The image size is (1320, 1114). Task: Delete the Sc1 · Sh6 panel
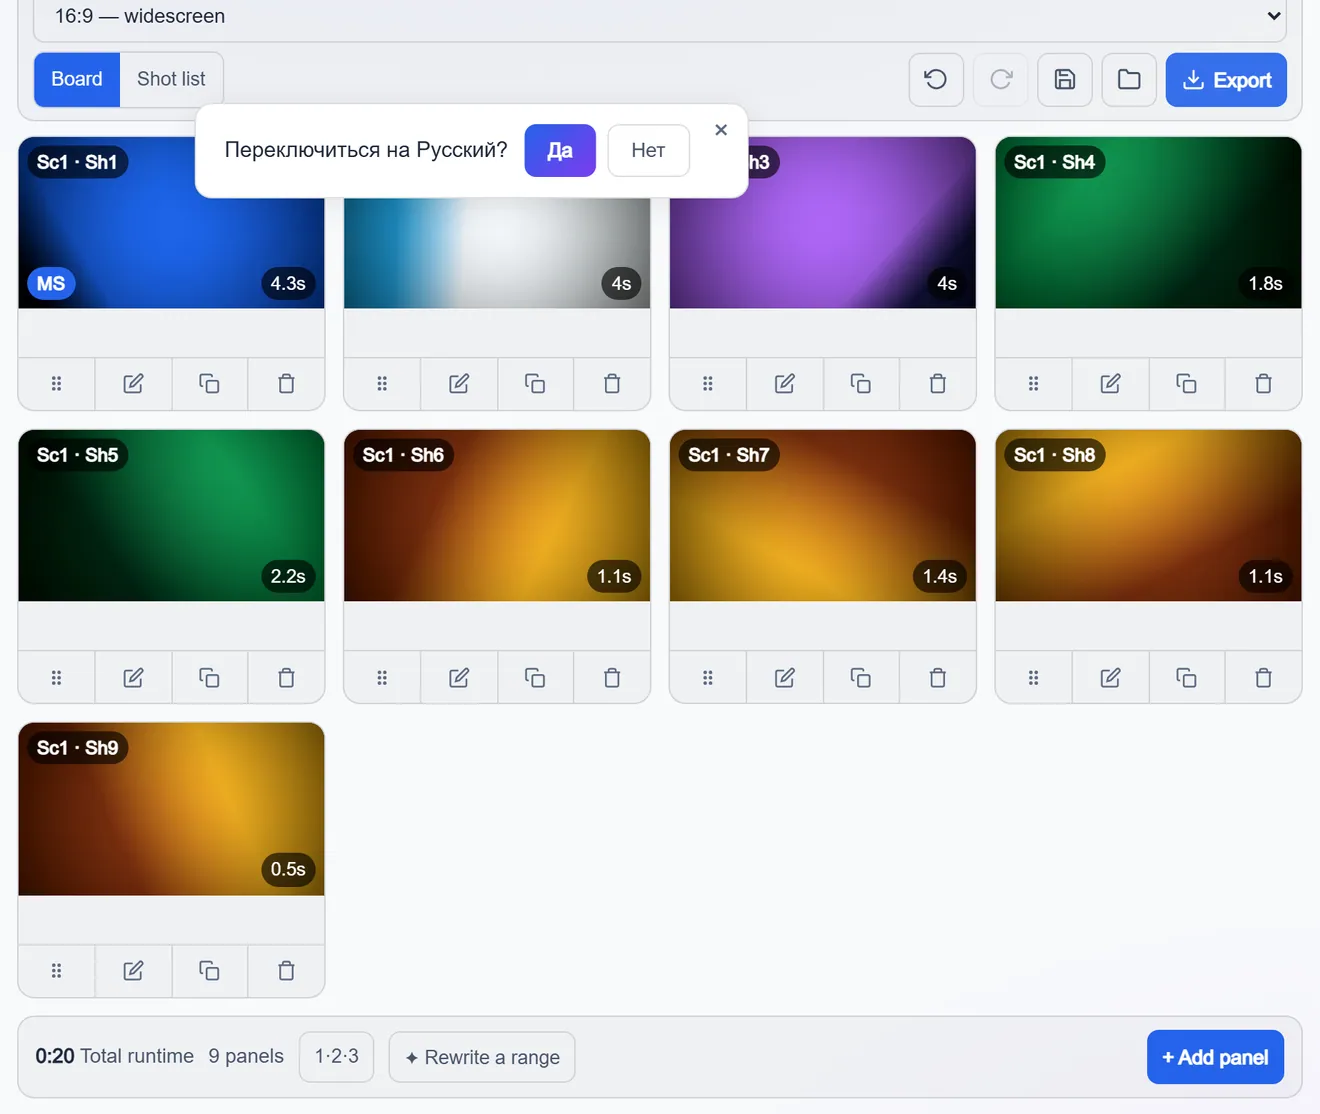[612, 678]
